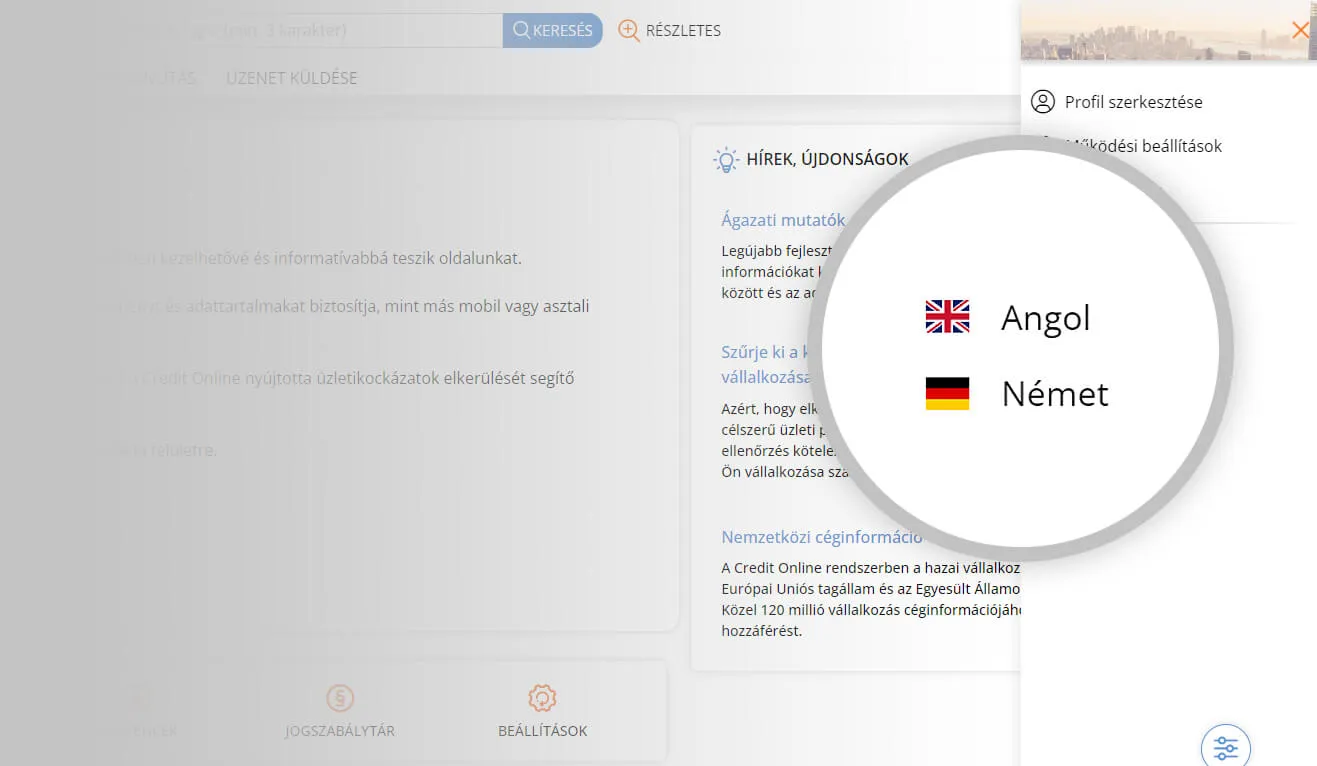Click the British flag beside Angol
The width and height of the screenshot is (1317, 766).
(947, 316)
